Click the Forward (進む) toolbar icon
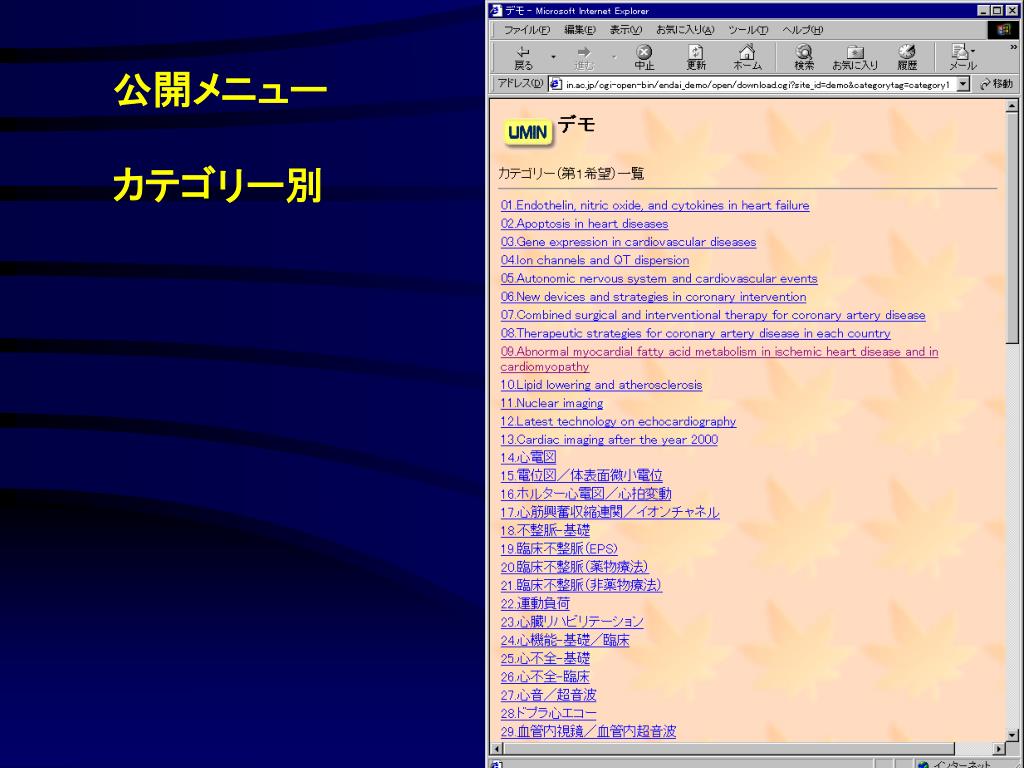Screen dimensions: 1024x768 click(584, 57)
